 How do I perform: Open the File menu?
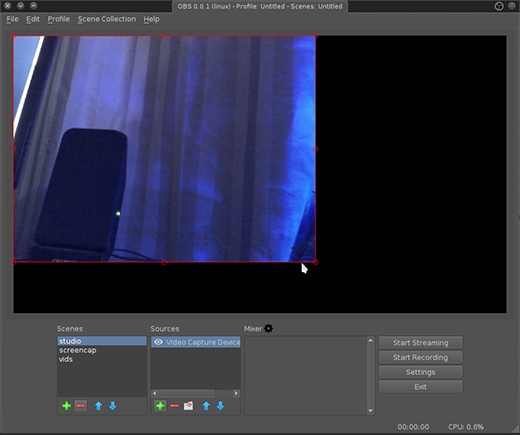pyautogui.click(x=12, y=19)
